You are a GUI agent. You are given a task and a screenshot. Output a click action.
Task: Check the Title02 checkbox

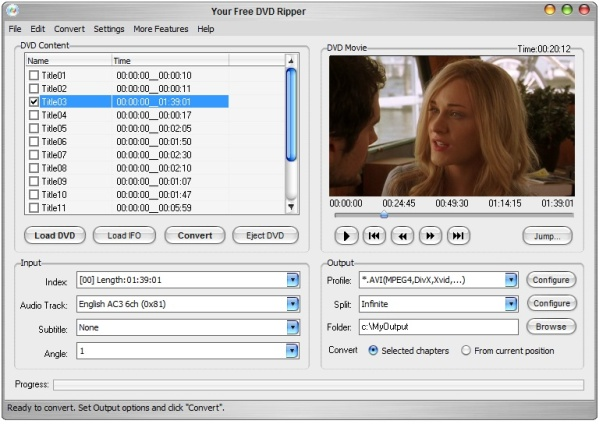[34, 88]
